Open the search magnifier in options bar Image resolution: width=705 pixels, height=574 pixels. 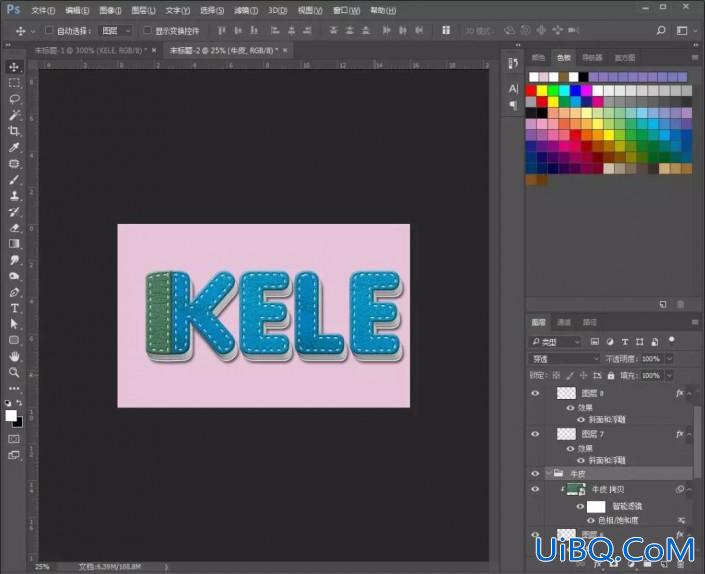(660, 31)
